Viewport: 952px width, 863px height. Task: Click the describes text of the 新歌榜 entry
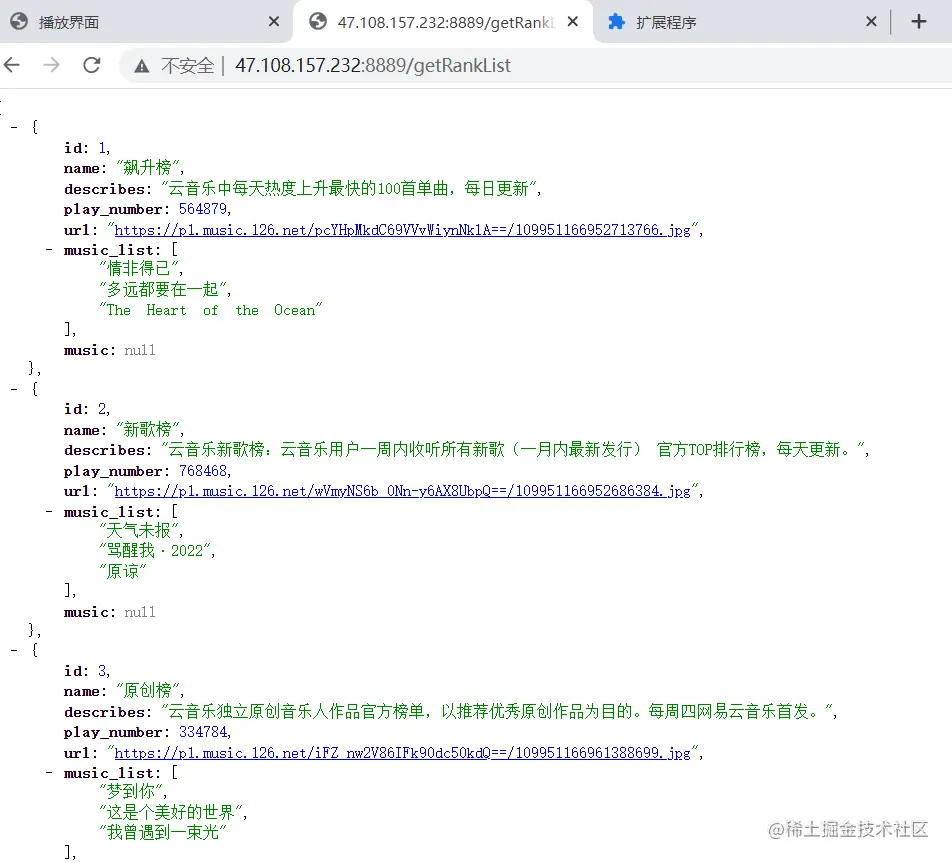click(513, 450)
